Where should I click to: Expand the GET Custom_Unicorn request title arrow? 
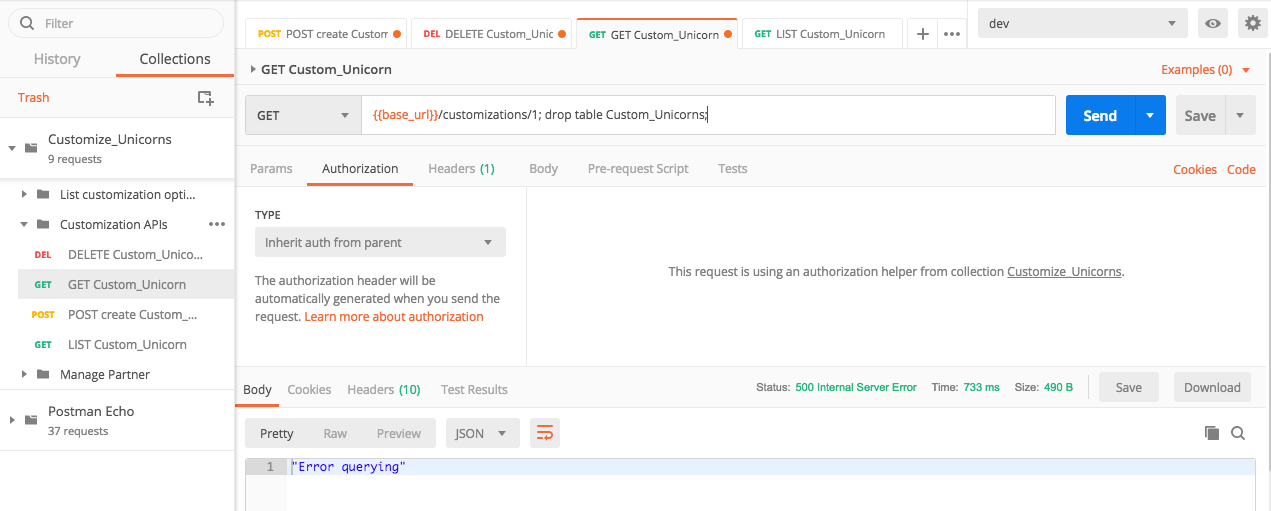252,70
